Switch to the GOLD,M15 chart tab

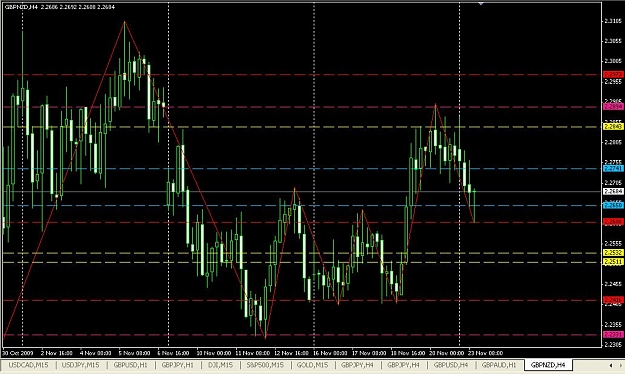point(312,365)
